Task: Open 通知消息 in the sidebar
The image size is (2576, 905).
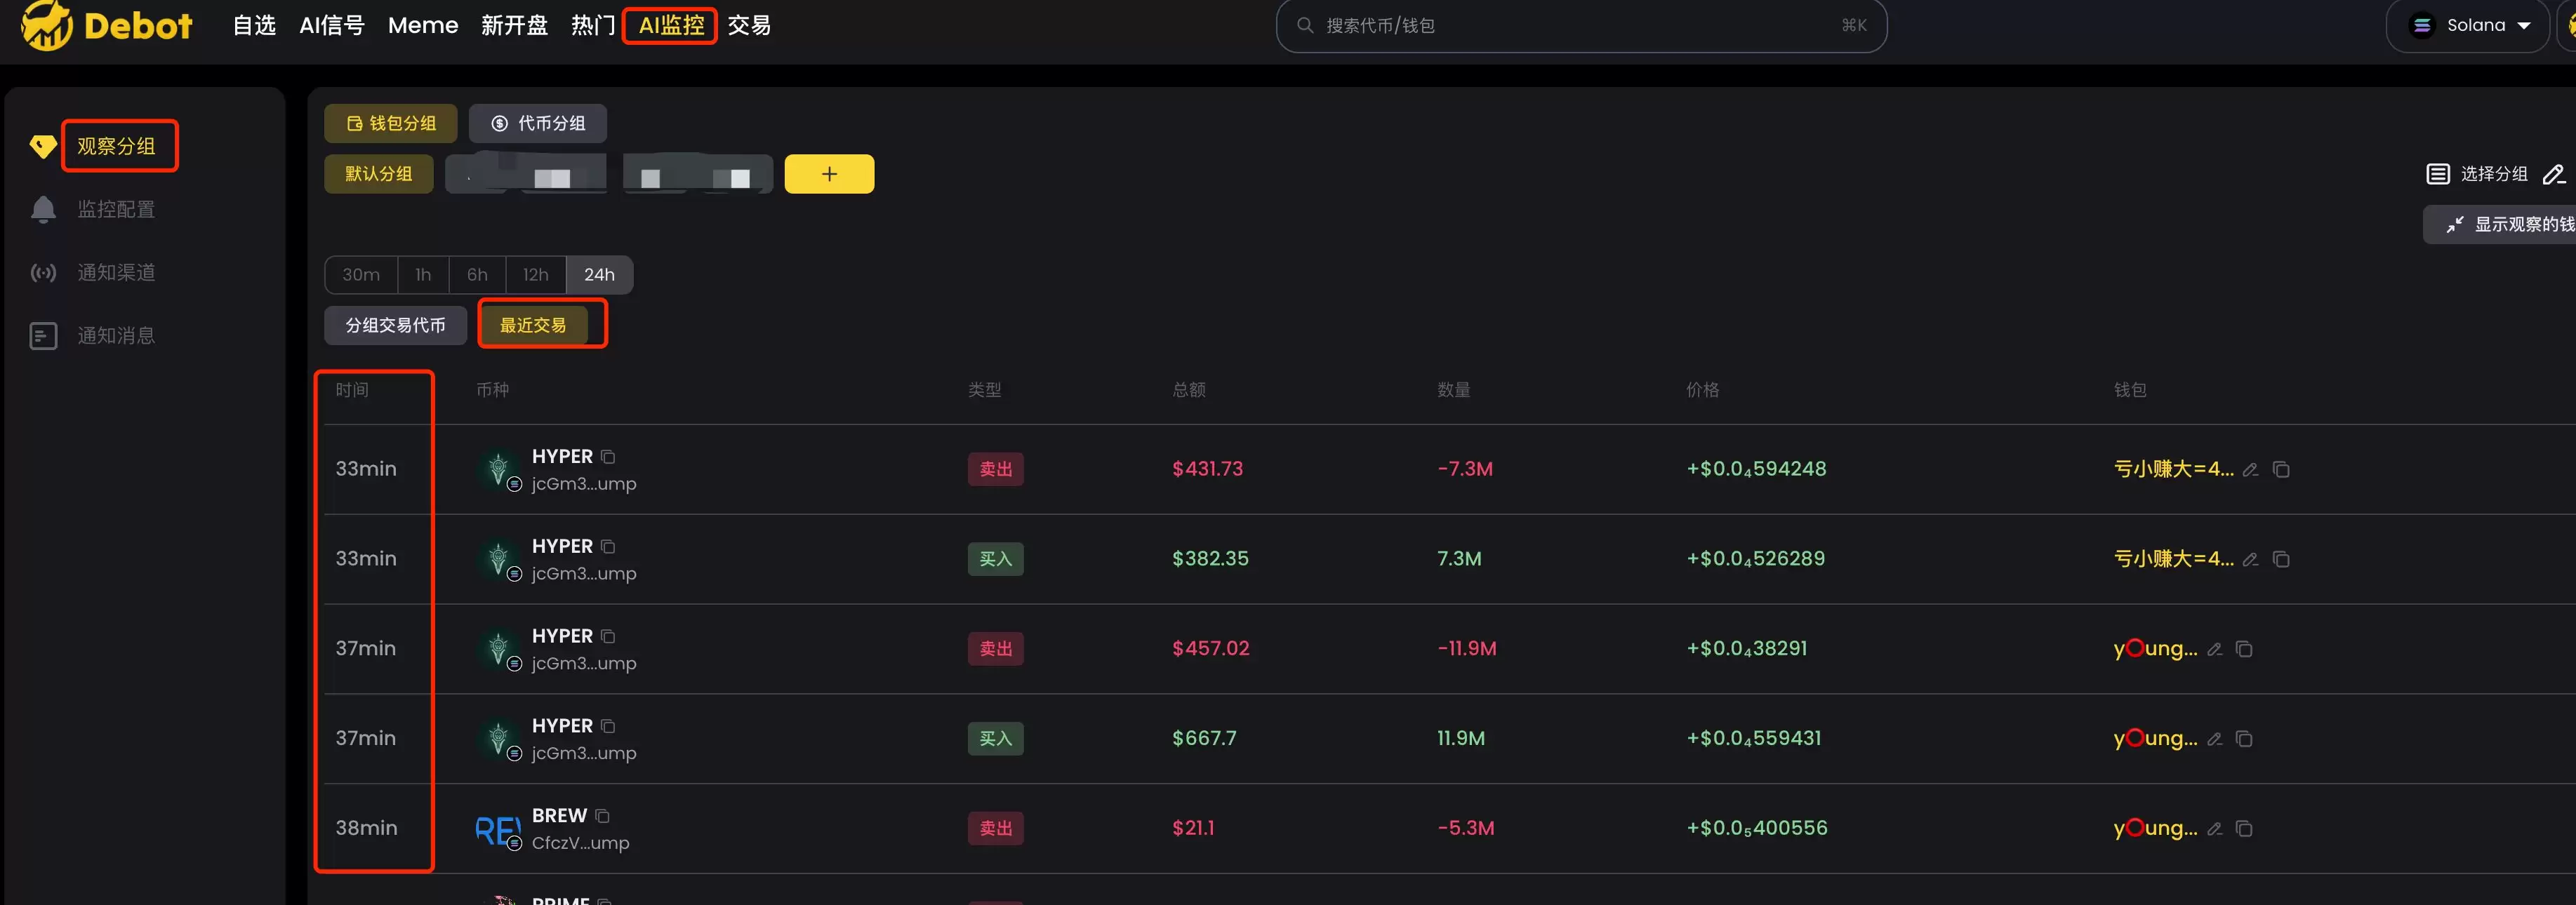Action: 116,336
